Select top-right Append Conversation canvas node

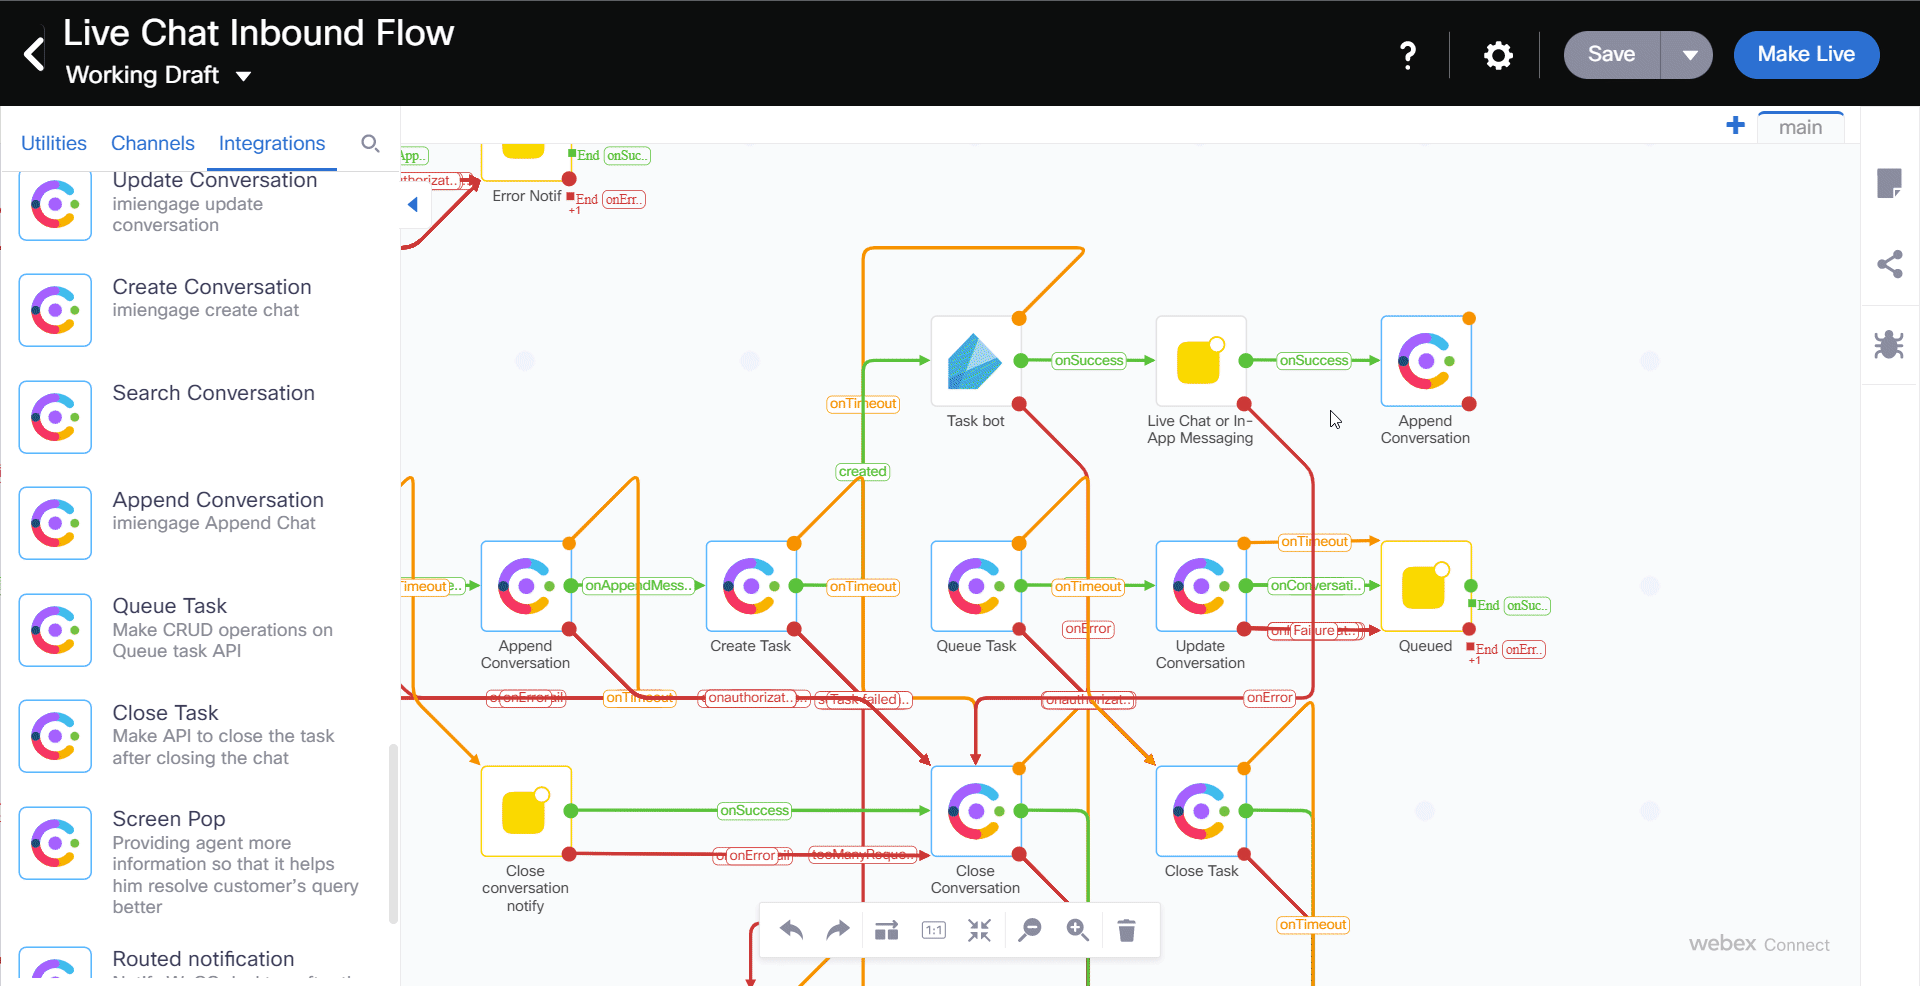[x=1425, y=361]
